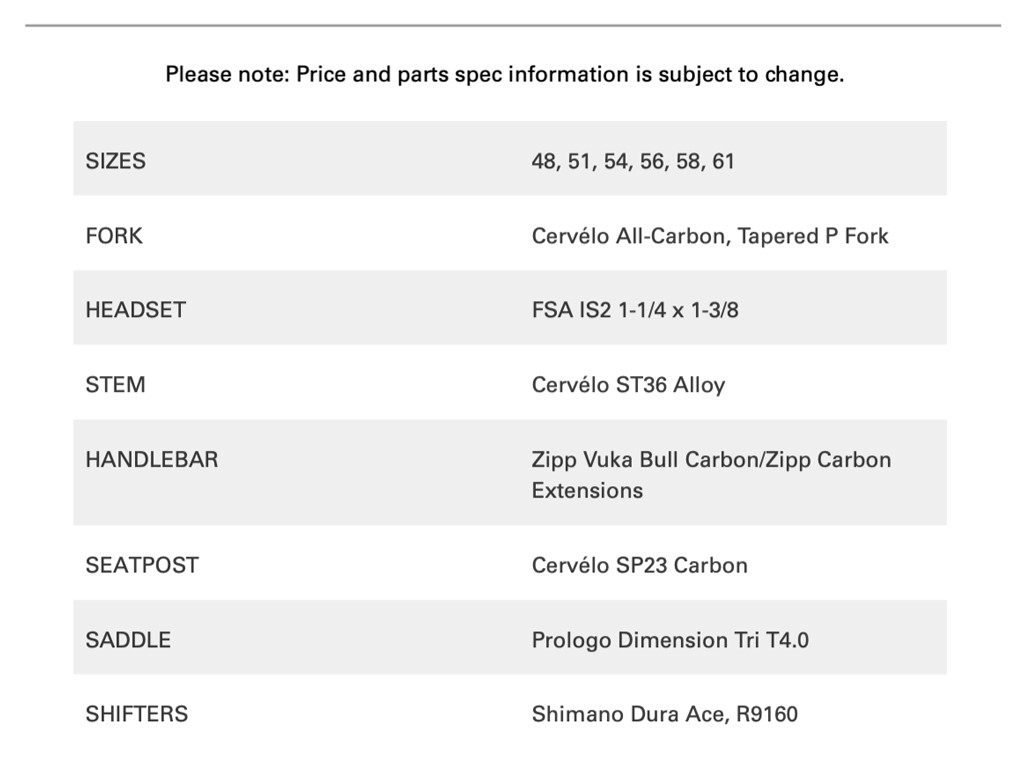
Task: Click the SADDLE row label
Action: 128,640
